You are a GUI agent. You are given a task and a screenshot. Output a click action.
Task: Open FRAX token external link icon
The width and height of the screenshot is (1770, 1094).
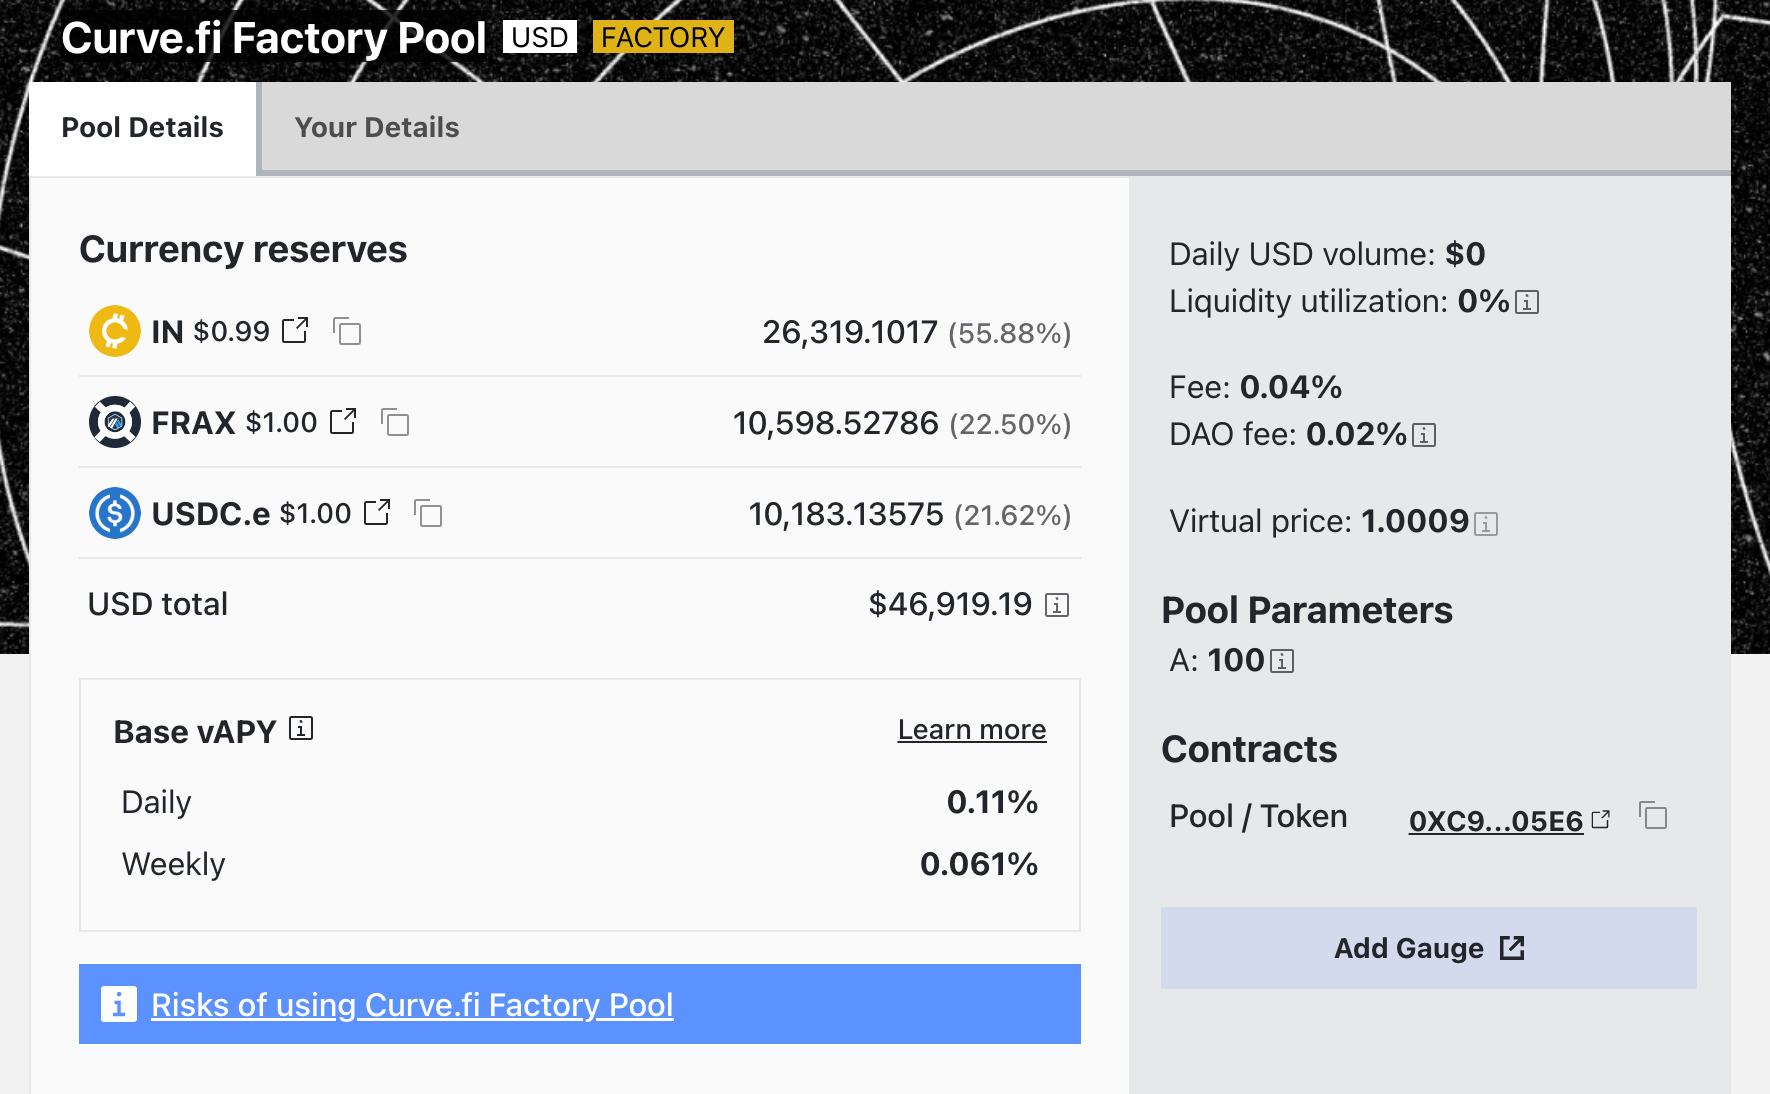coord(343,421)
